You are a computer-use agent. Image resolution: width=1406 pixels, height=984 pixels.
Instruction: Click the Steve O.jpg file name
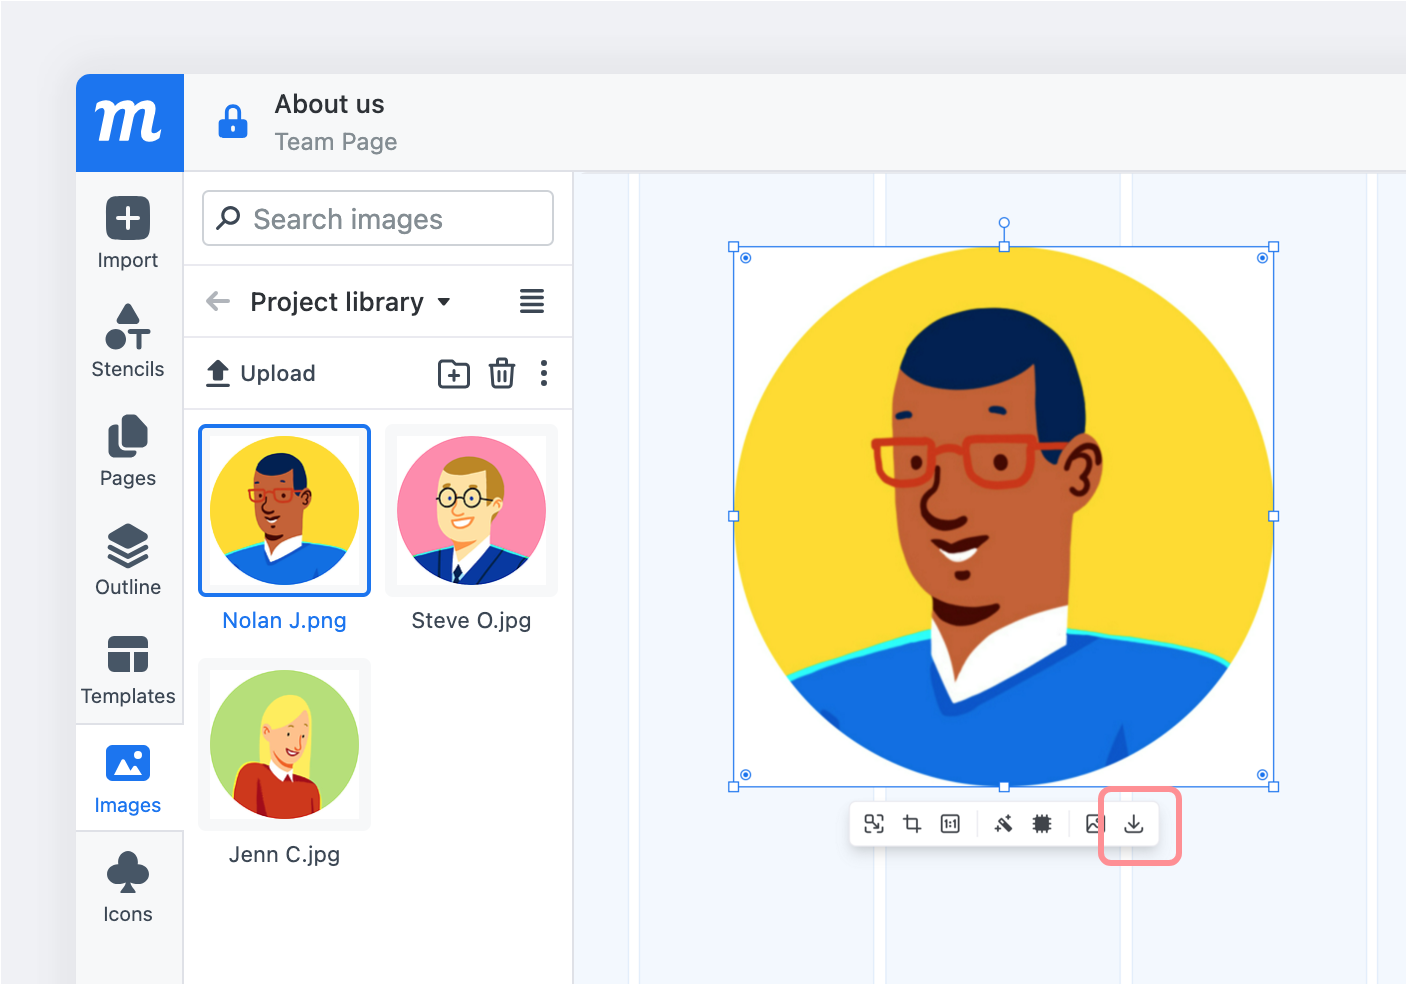[471, 620]
